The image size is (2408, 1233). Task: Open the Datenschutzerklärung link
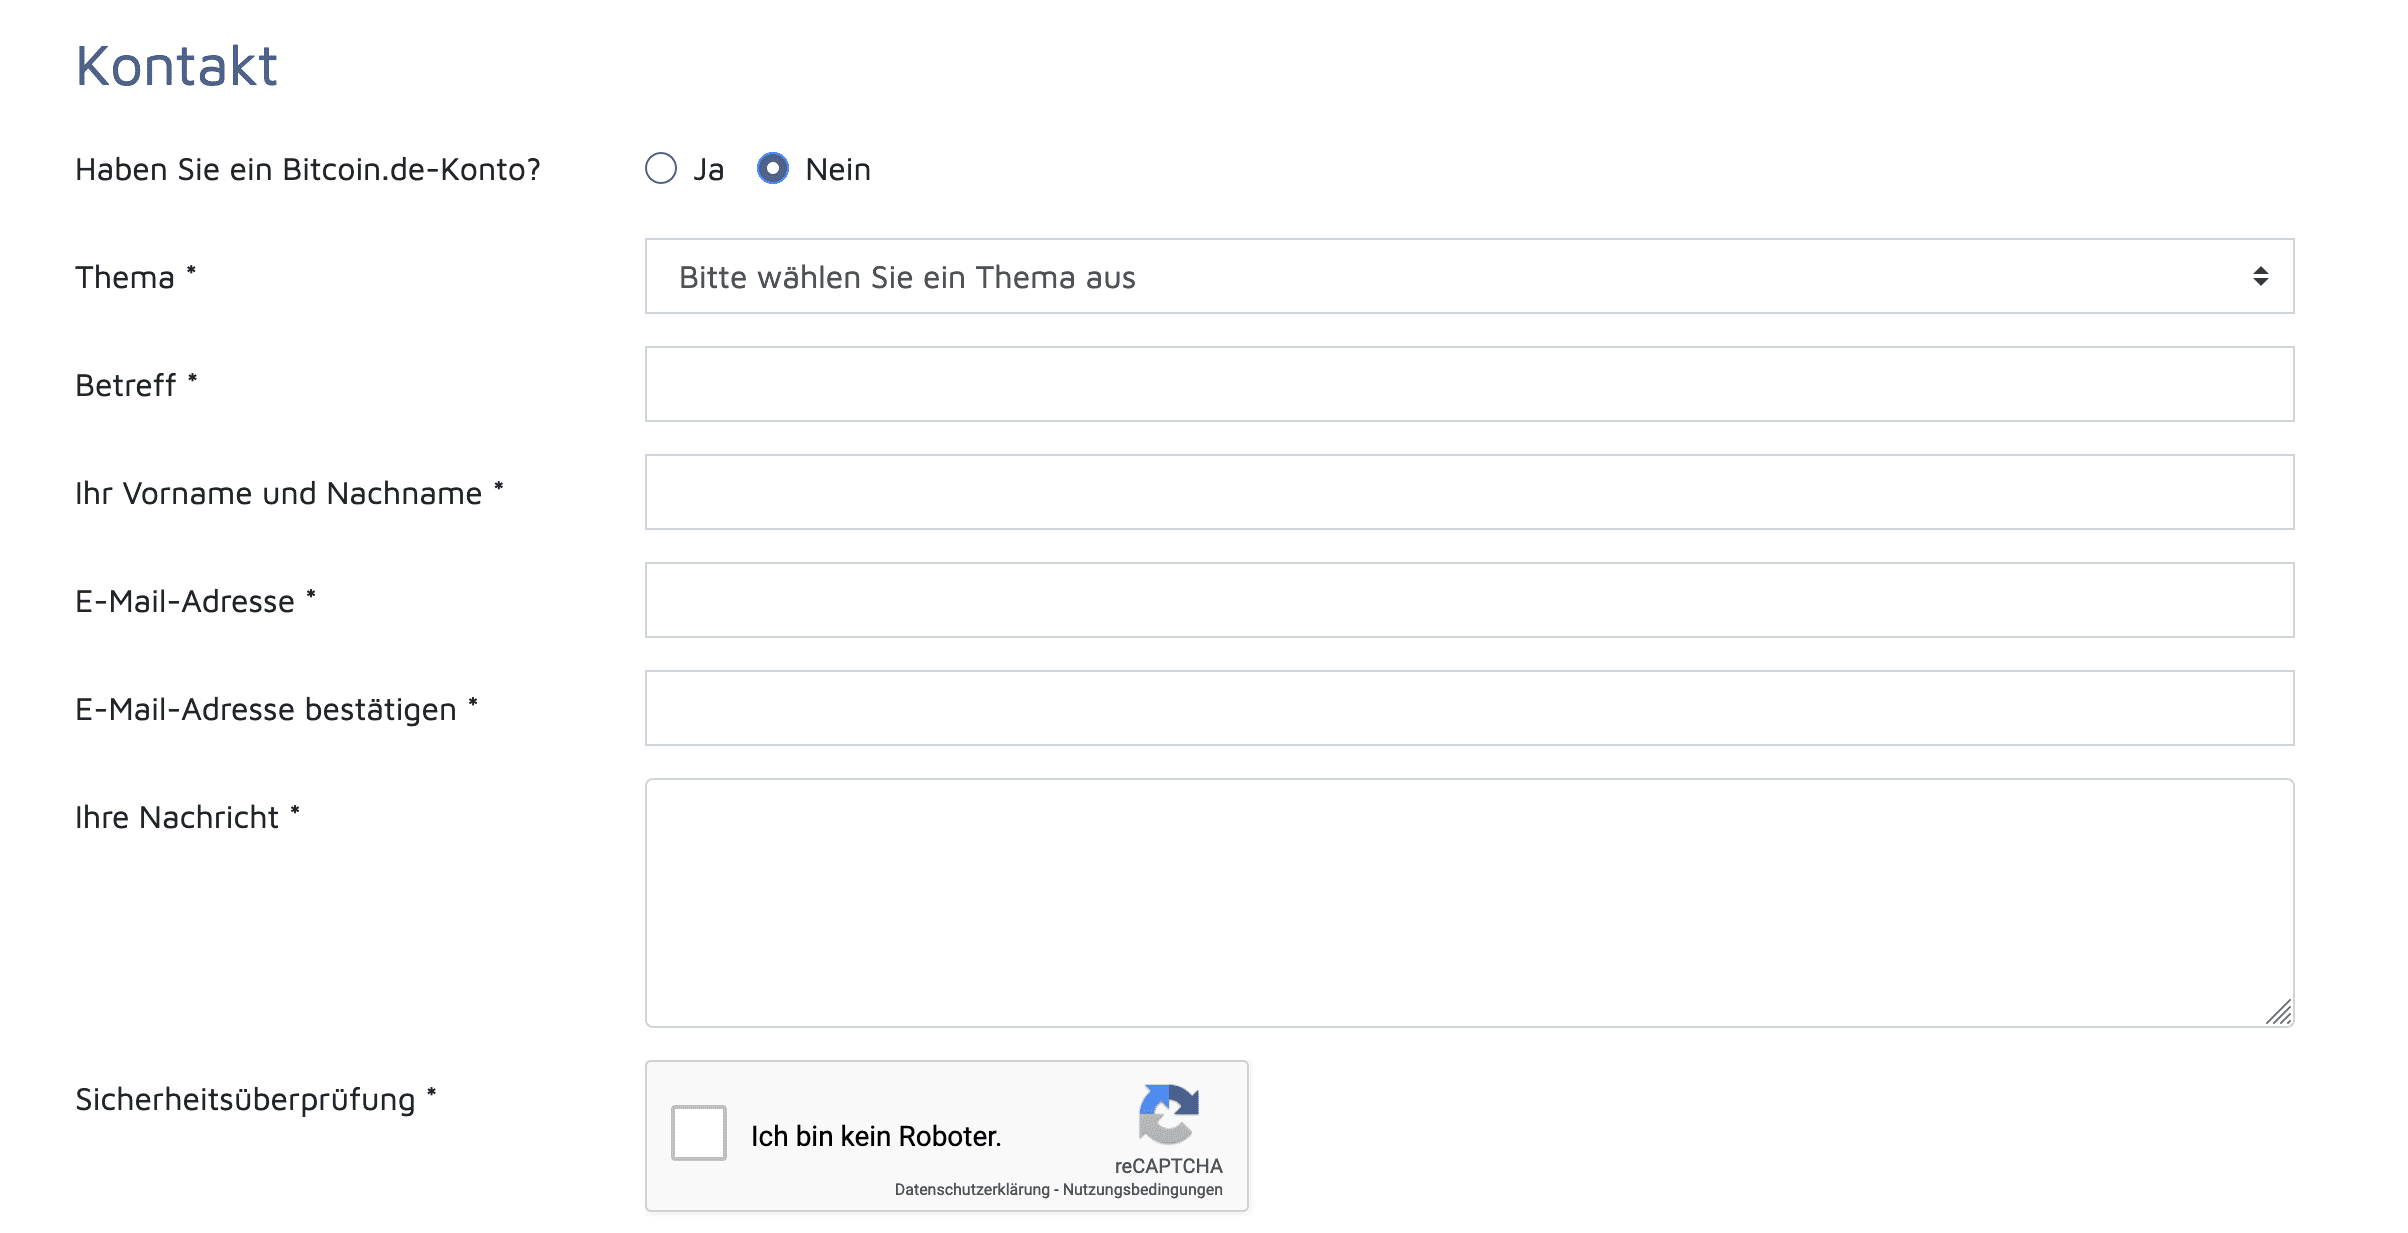971,1189
